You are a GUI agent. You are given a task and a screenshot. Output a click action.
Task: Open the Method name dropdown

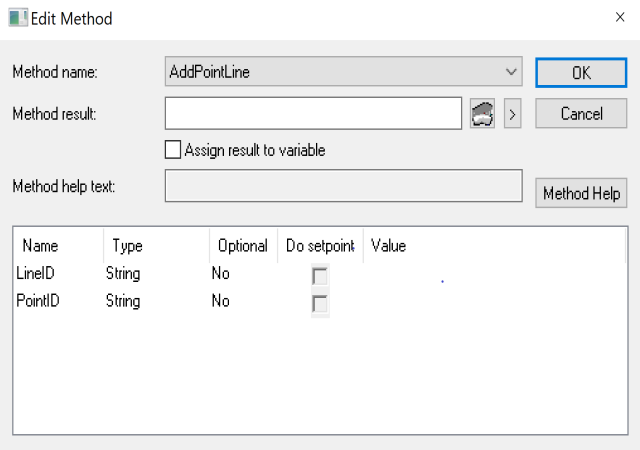(x=511, y=72)
